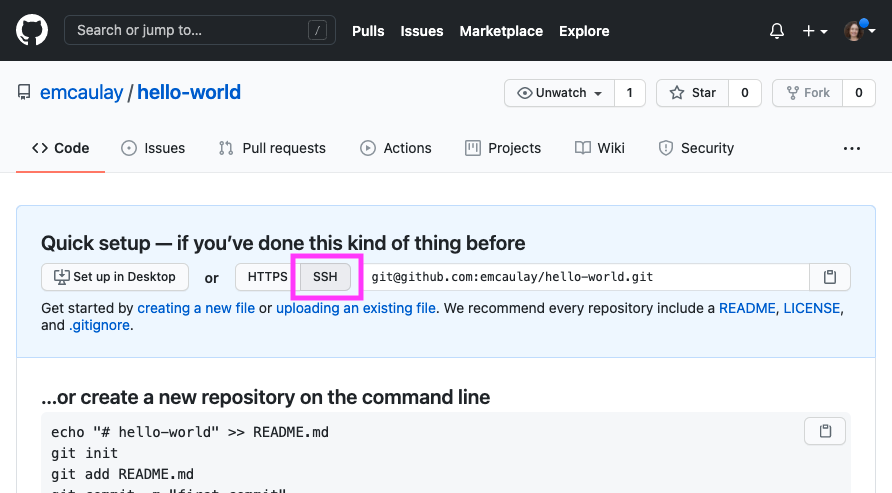Select the HTTPS clone option
Viewport: 892px width, 493px height.
coord(267,277)
